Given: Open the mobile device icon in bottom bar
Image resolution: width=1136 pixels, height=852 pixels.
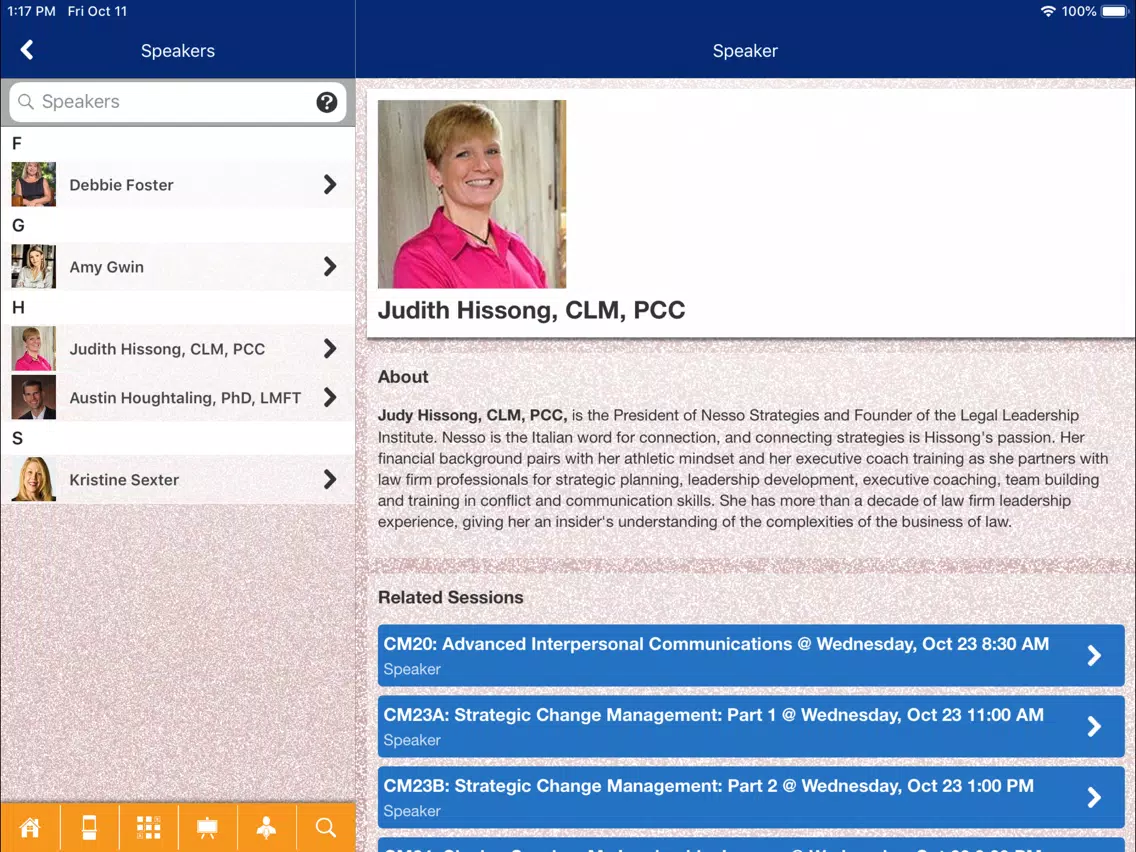Looking at the screenshot, I should [89, 827].
